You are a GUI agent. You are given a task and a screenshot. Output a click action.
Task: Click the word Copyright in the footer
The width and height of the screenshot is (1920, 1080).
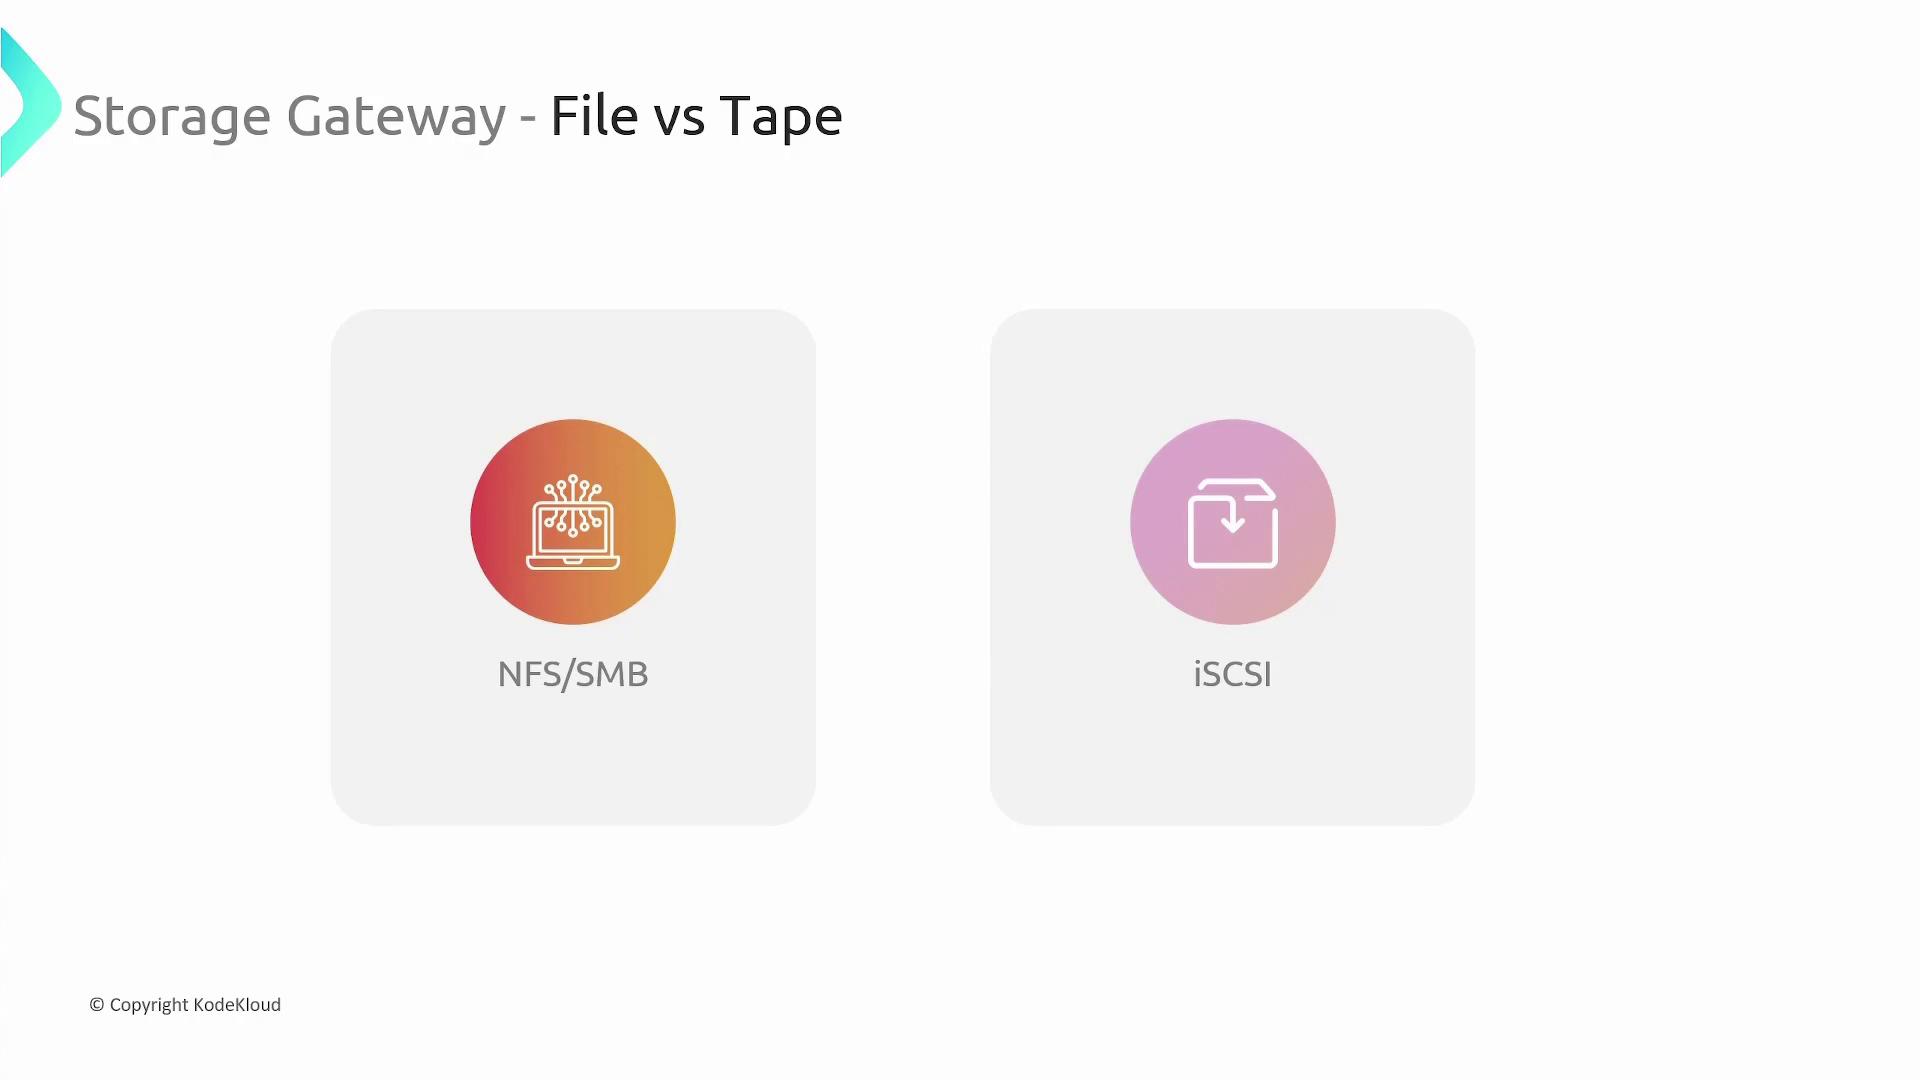point(149,1006)
